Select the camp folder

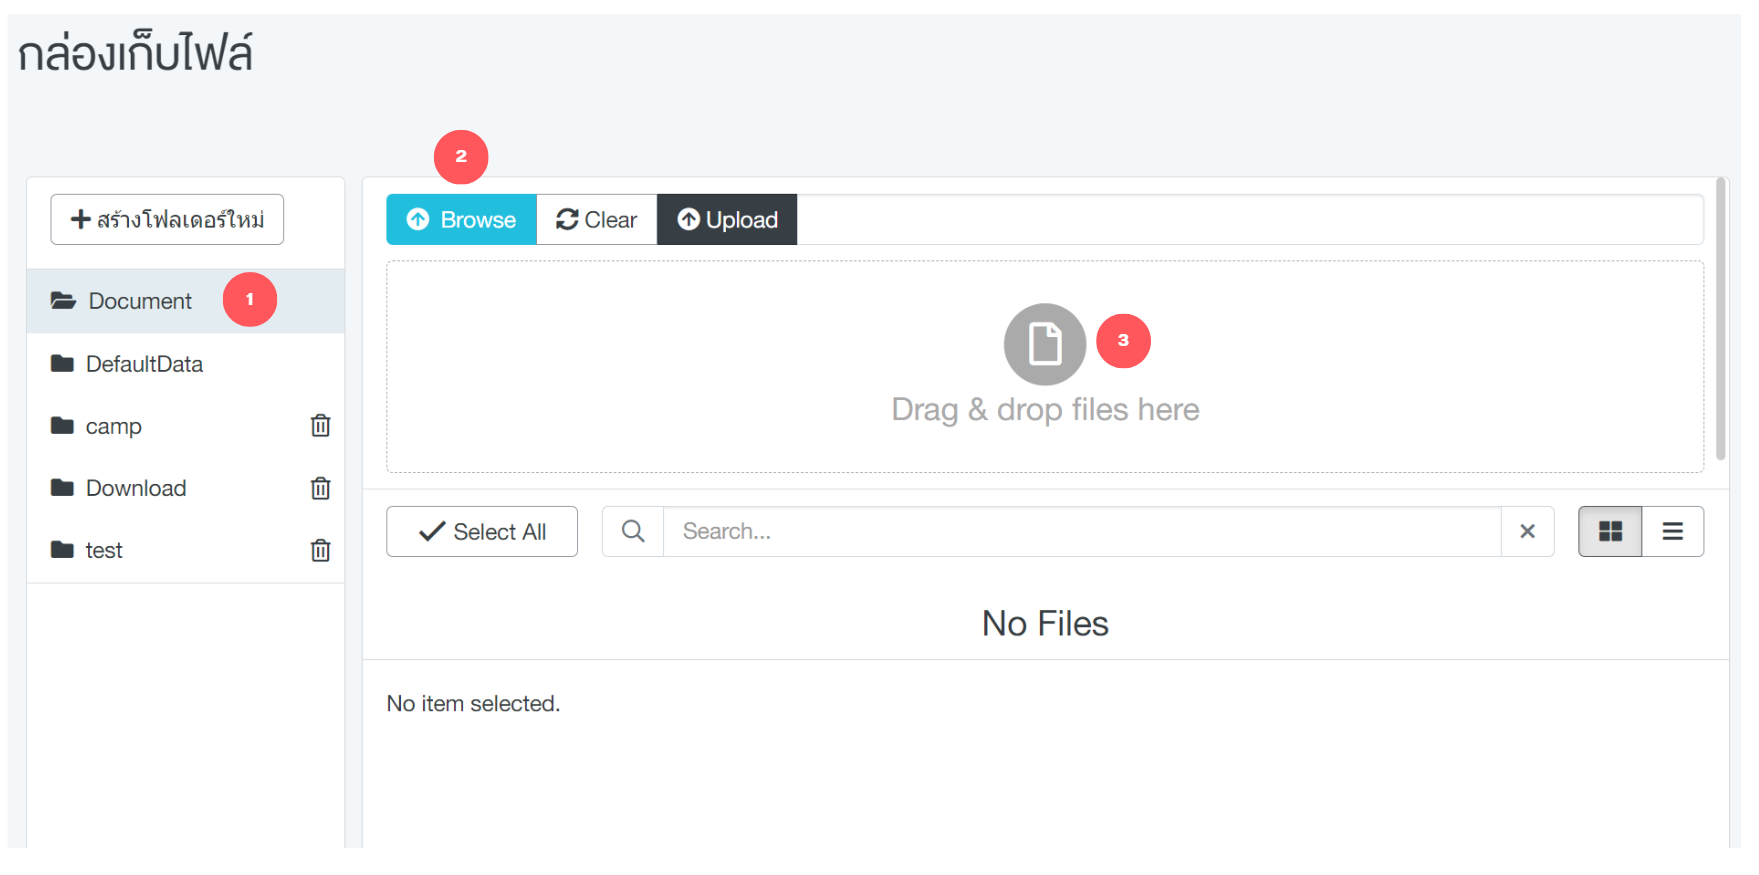[113, 426]
